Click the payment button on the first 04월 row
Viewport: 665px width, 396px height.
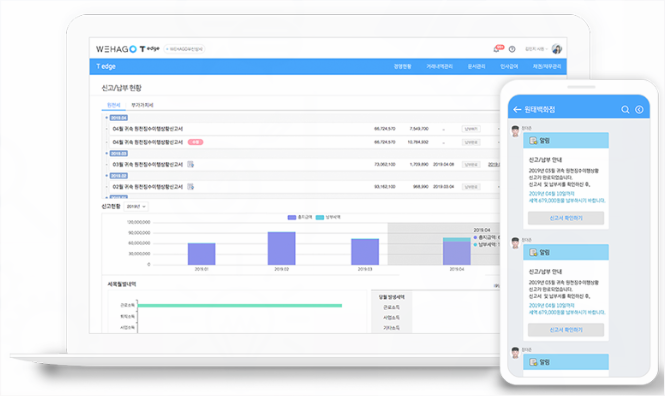point(471,128)
